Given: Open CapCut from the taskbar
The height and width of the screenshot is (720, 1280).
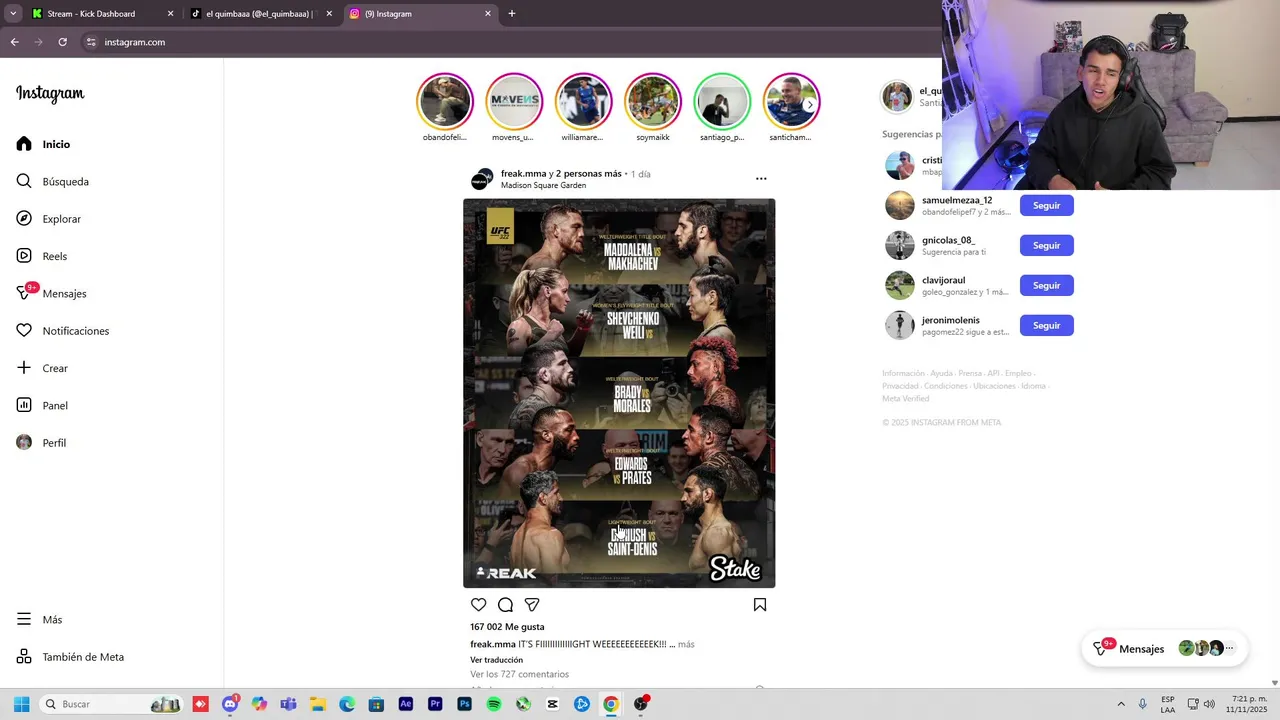Looking at the screenshot, I should (x=553, y=704).
